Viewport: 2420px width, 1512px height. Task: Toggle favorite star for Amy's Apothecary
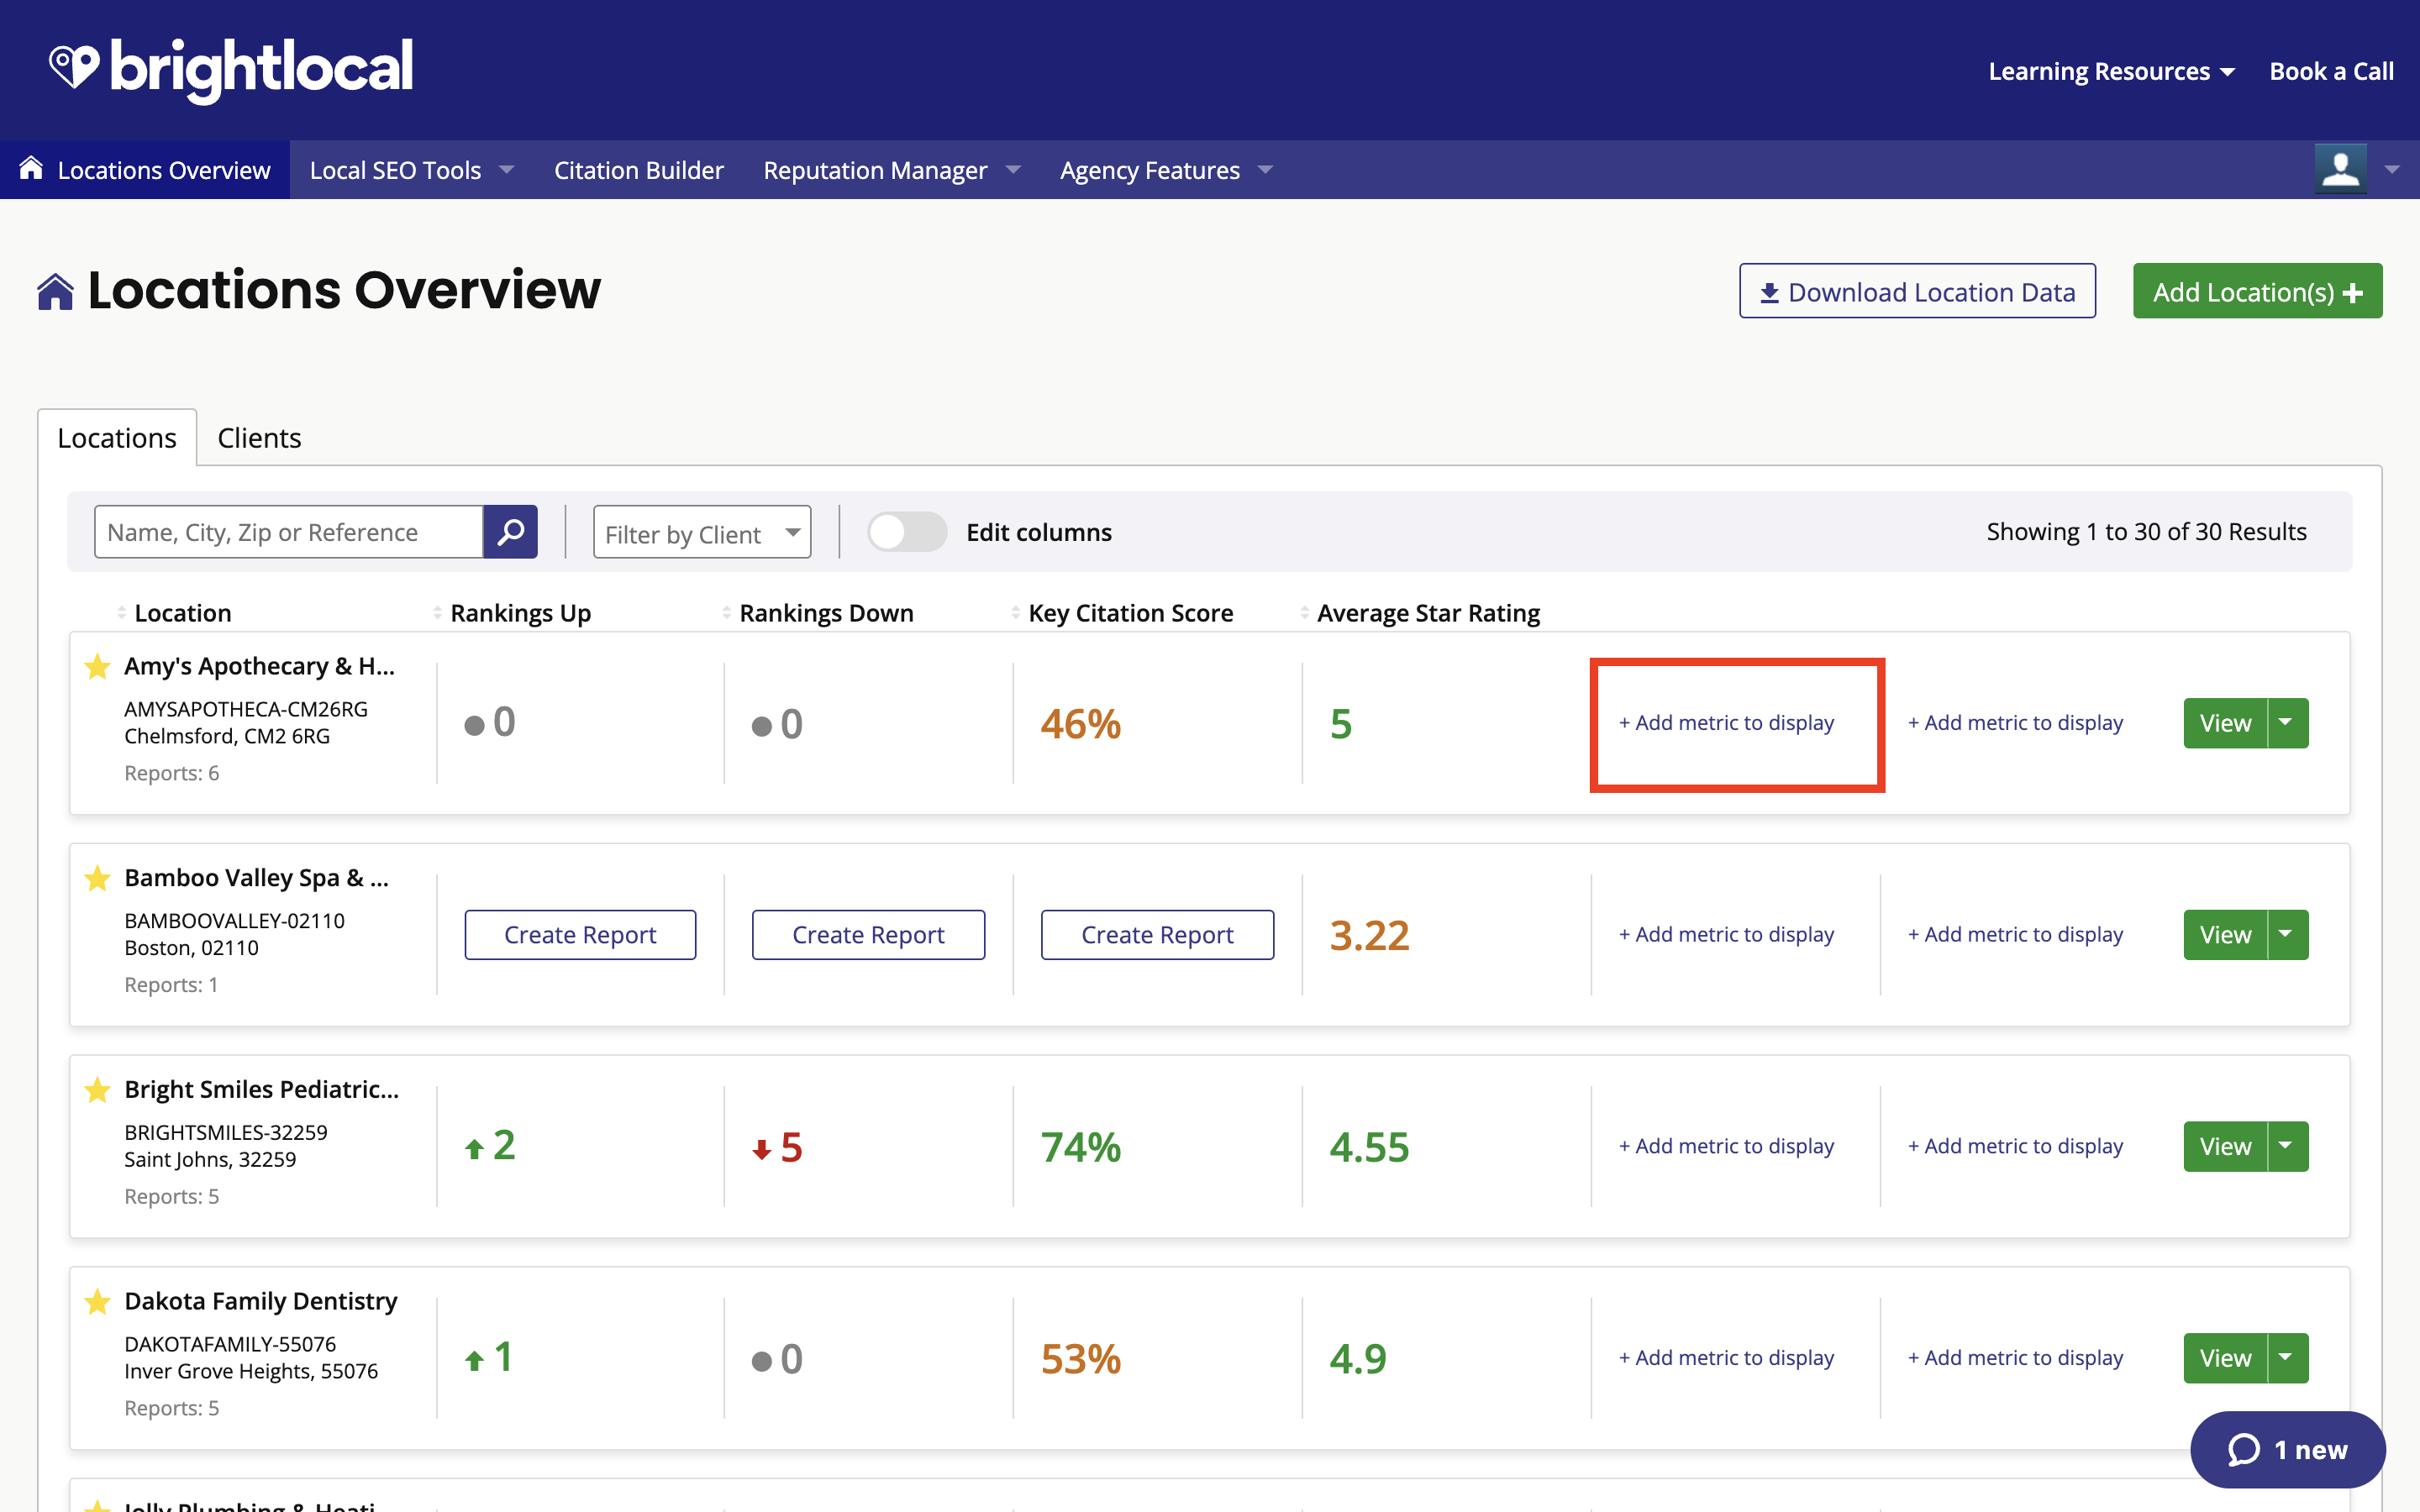[97, 666]
